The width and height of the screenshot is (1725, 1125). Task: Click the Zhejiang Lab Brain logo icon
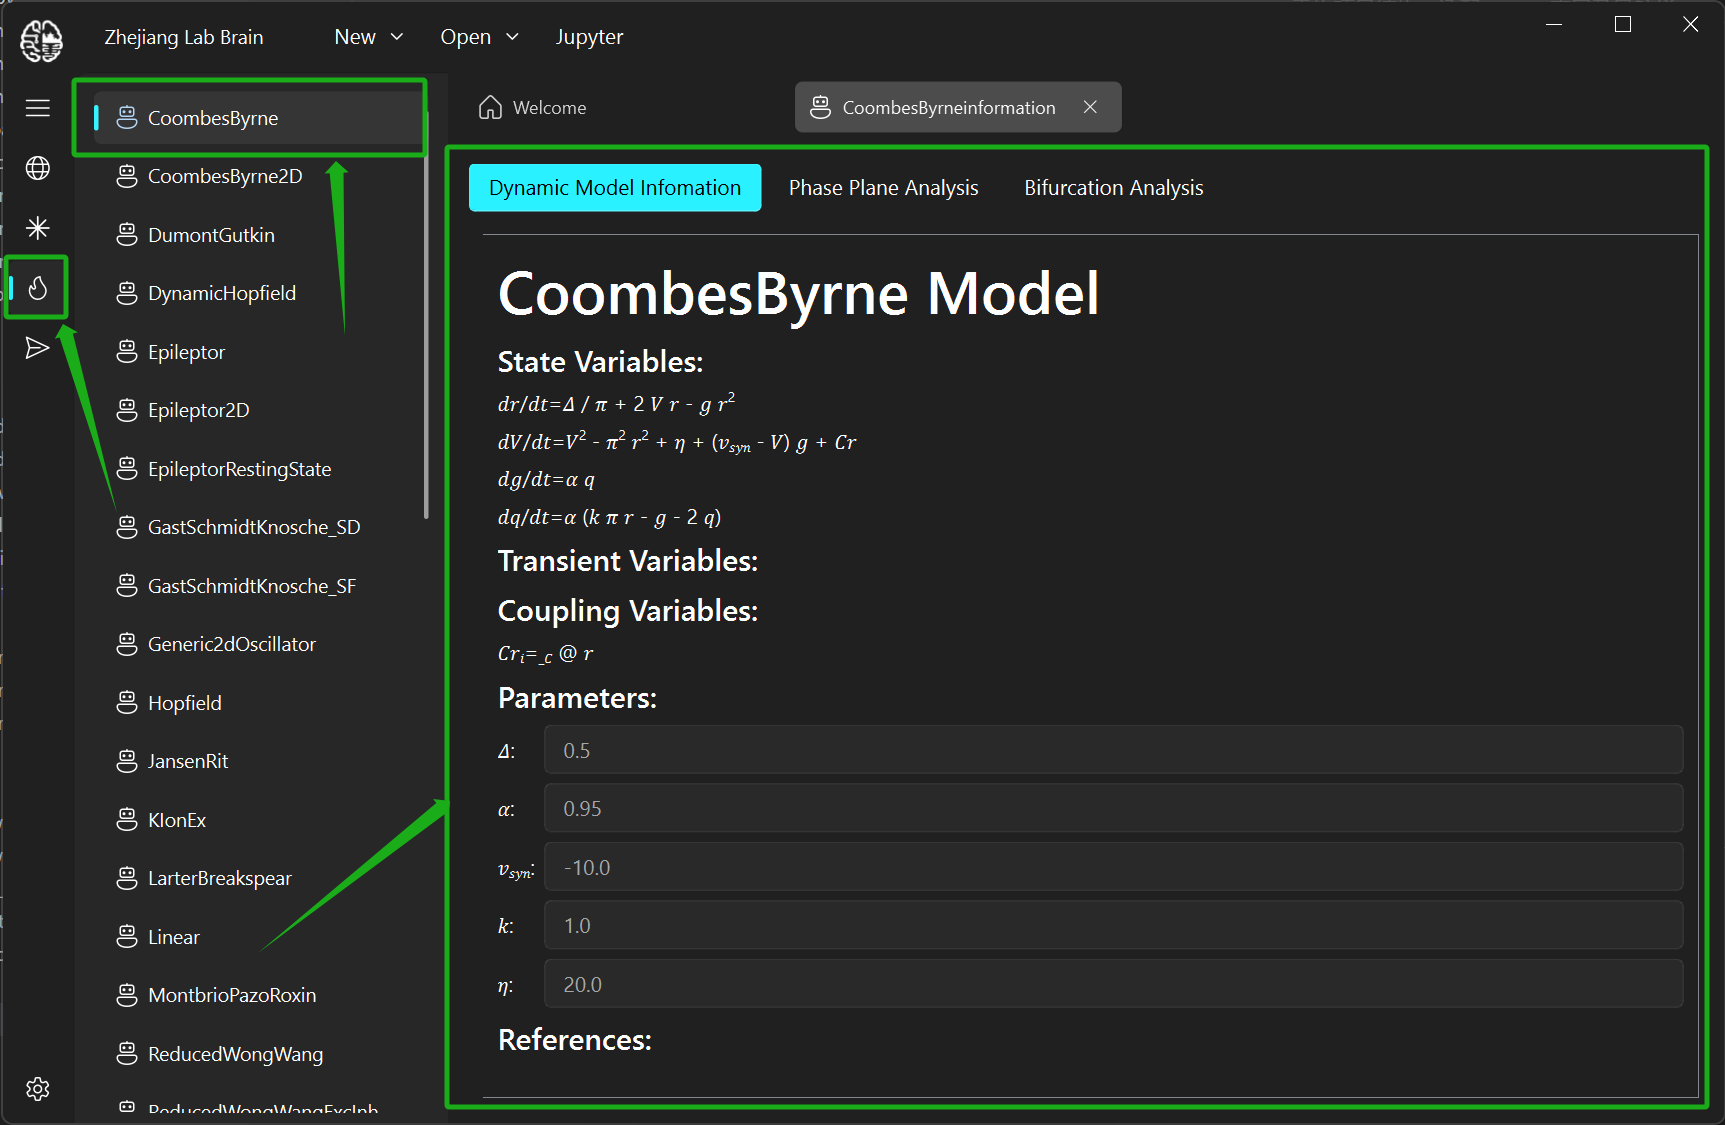click(41, 41)
